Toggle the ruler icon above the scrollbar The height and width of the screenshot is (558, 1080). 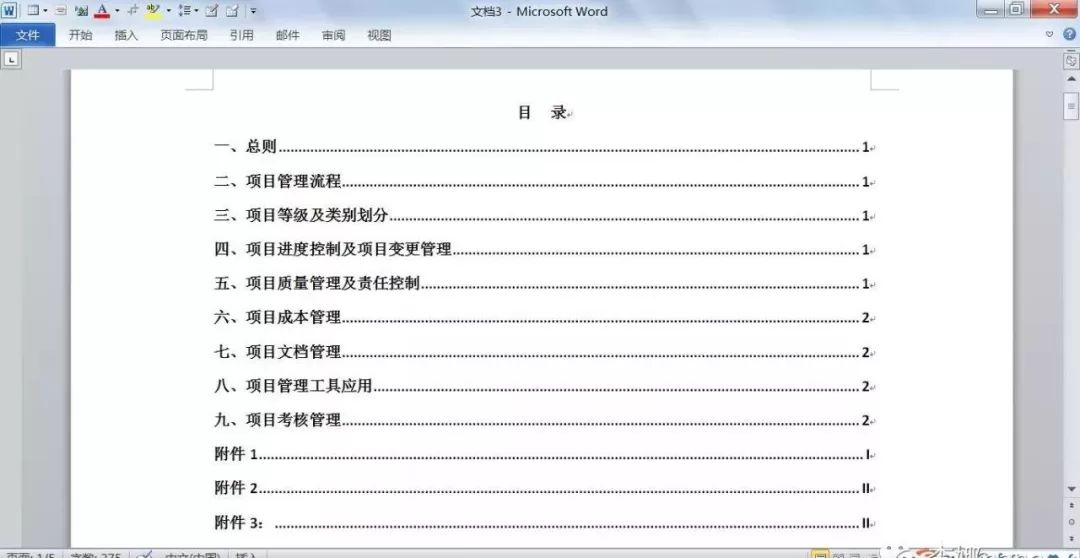click(x=1070, y=61)
